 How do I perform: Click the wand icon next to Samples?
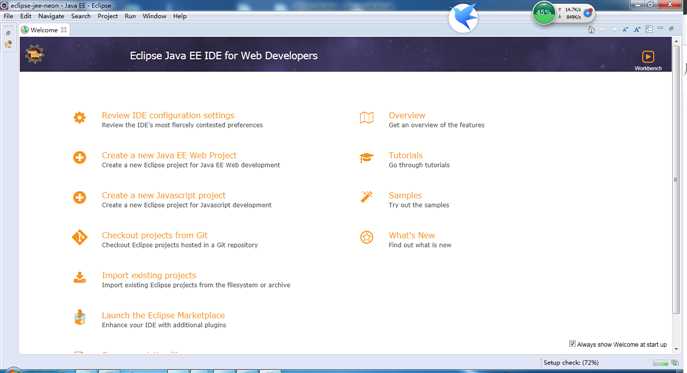[x=367, y=197]
